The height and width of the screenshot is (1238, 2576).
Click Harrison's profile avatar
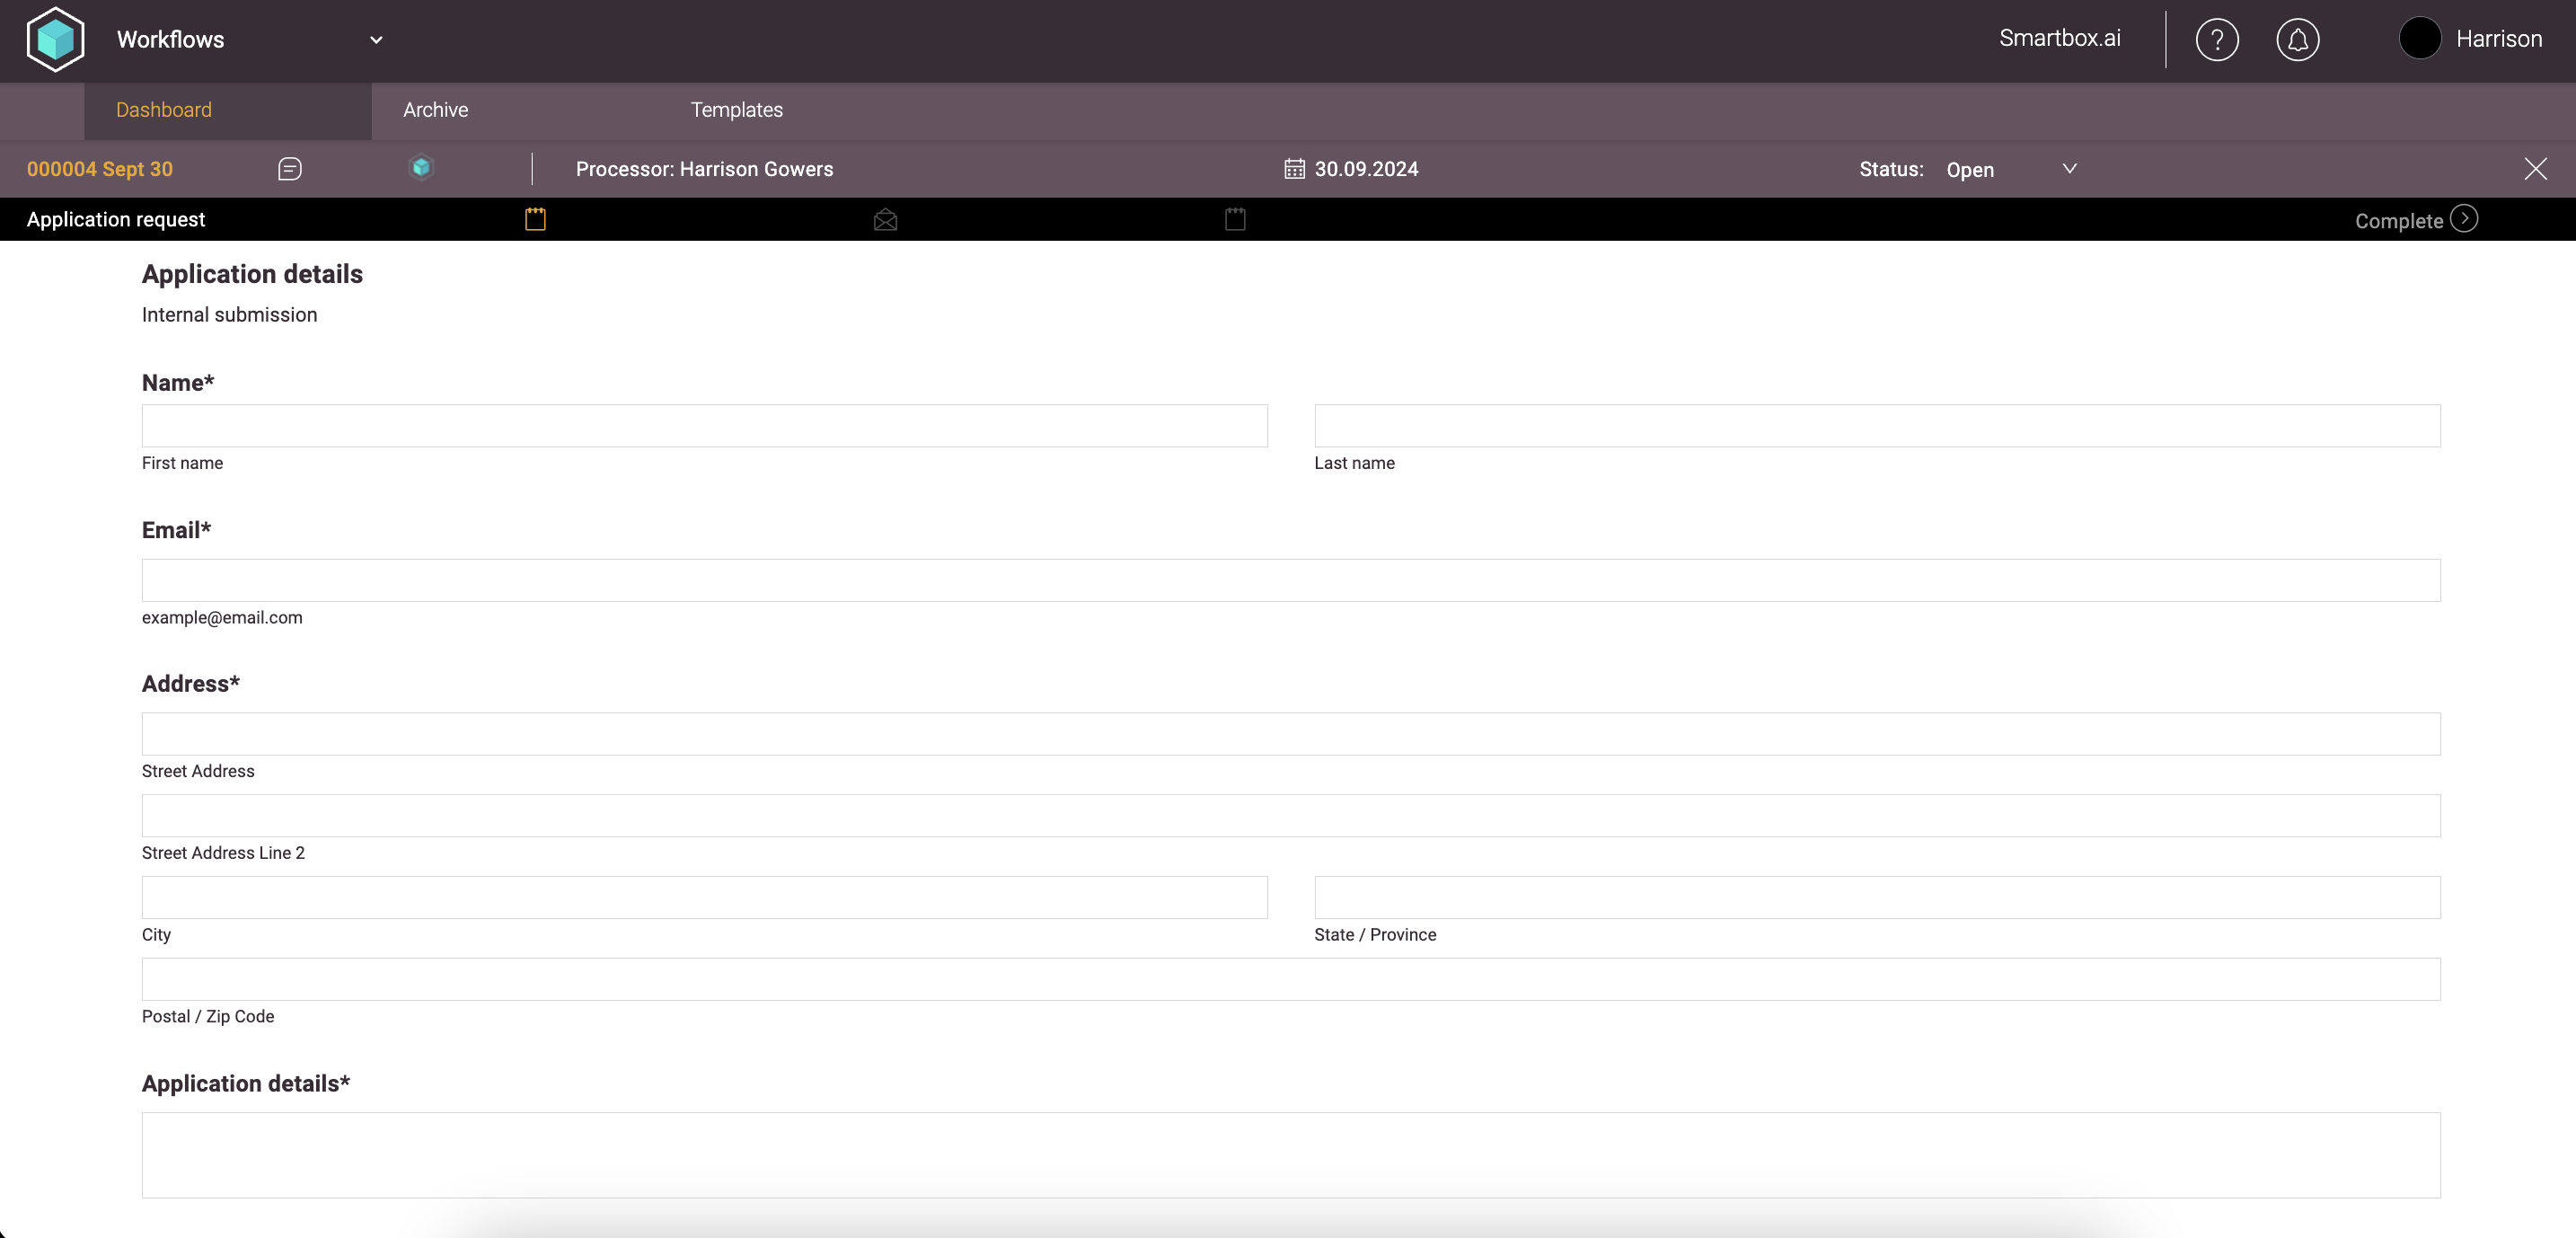point(2420,39)
